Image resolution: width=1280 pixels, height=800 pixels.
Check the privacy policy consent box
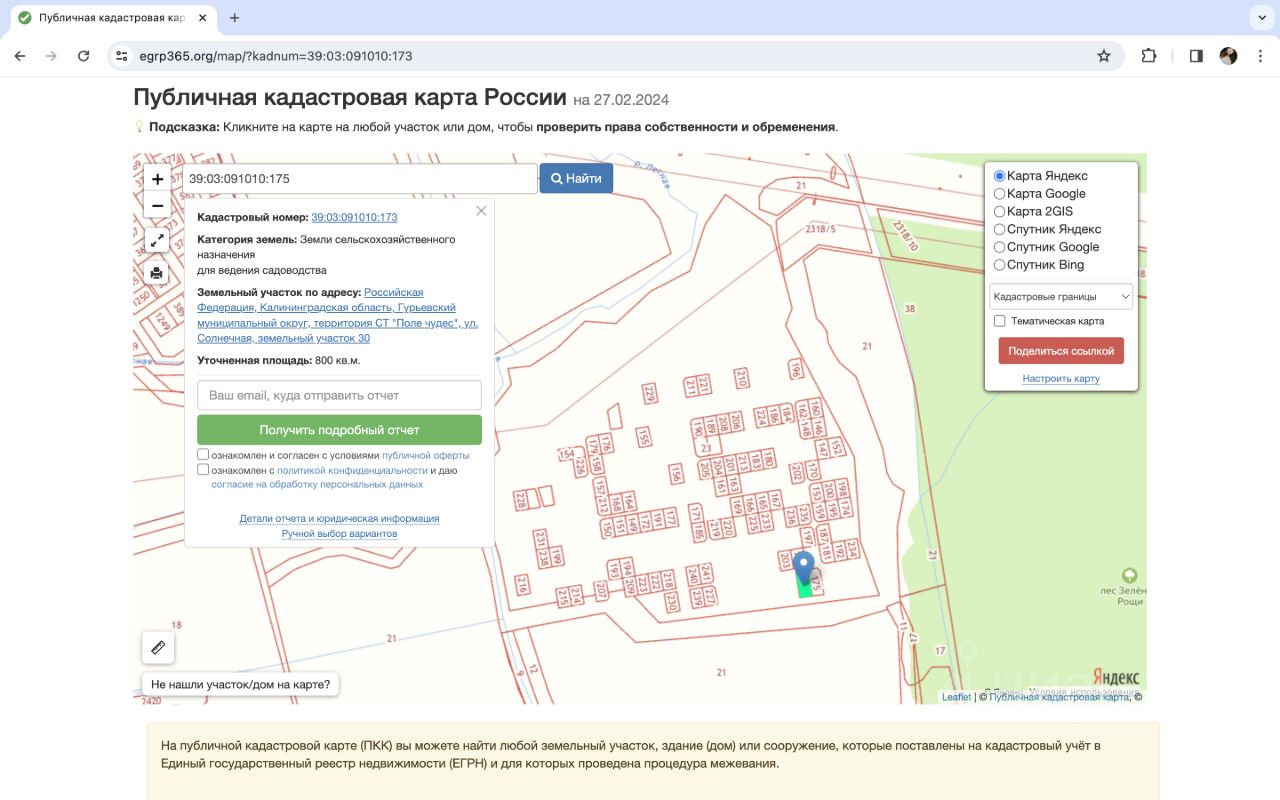pyautogui.click(x=203, y=470)
